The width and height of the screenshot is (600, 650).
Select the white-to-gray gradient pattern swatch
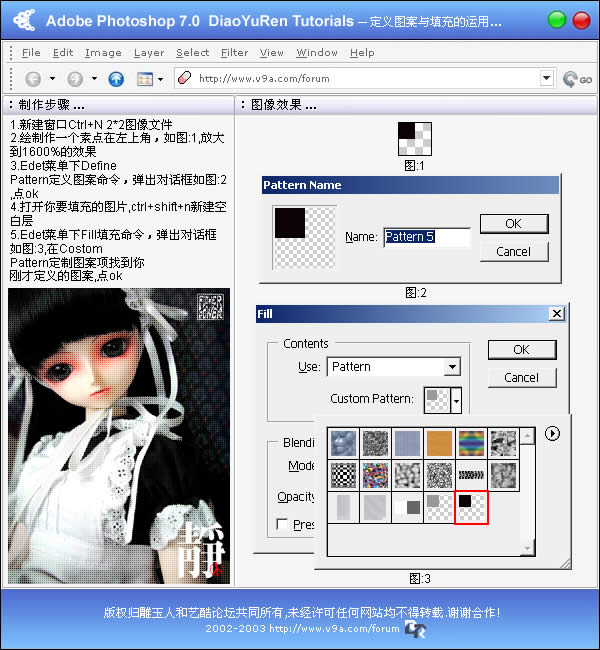407,507
